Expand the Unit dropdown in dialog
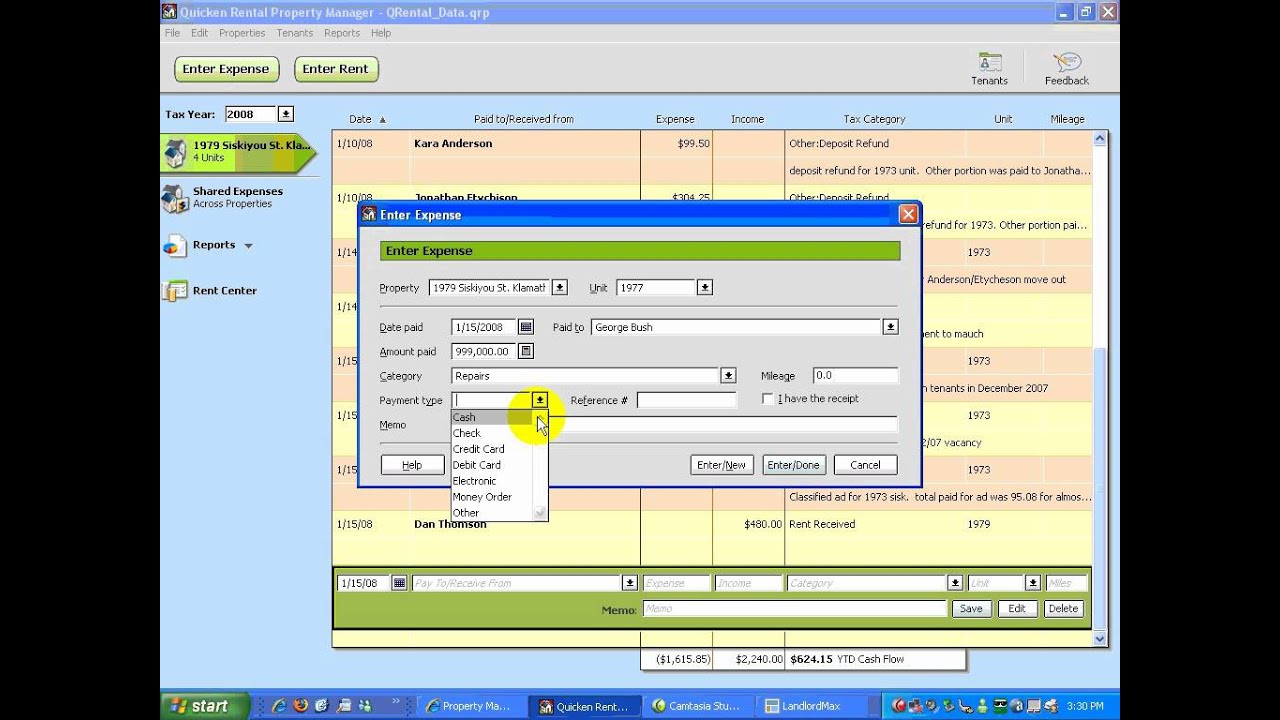Screen dimensions: 1280x720 (705, 288)
